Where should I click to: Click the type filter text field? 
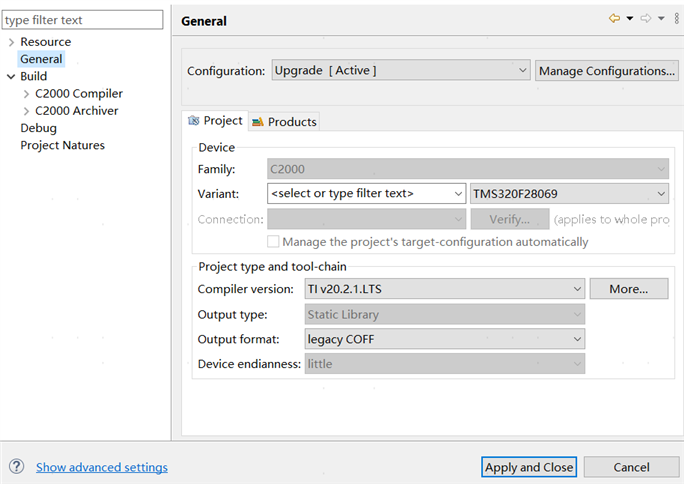click(81, 20)
